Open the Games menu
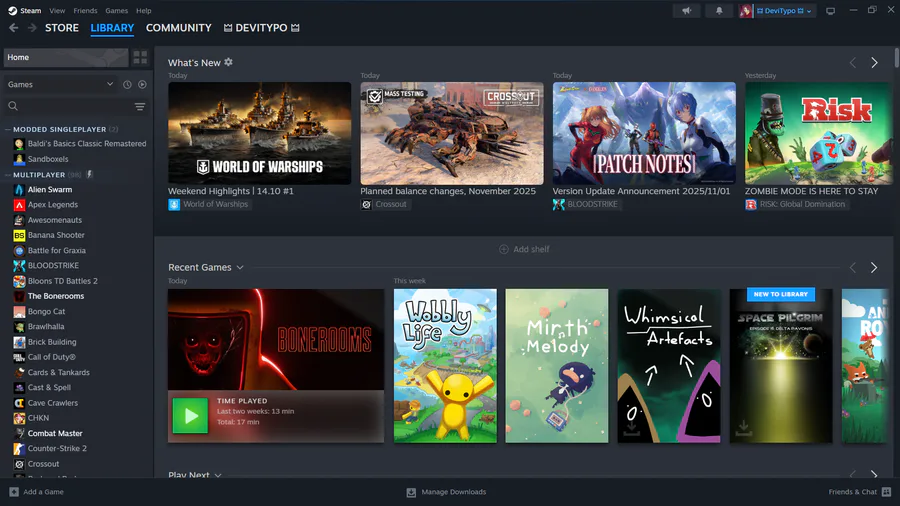Screen dimensions: 900x506 pos(117,10)
